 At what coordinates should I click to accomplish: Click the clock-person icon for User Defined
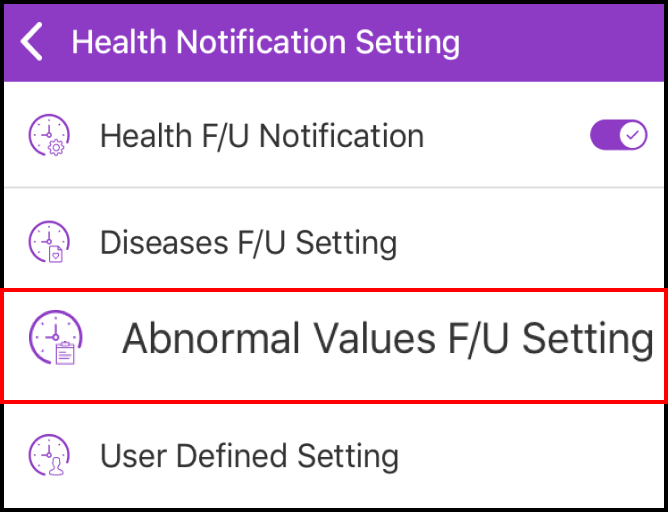pyautogui.click(x=49, y=456)
